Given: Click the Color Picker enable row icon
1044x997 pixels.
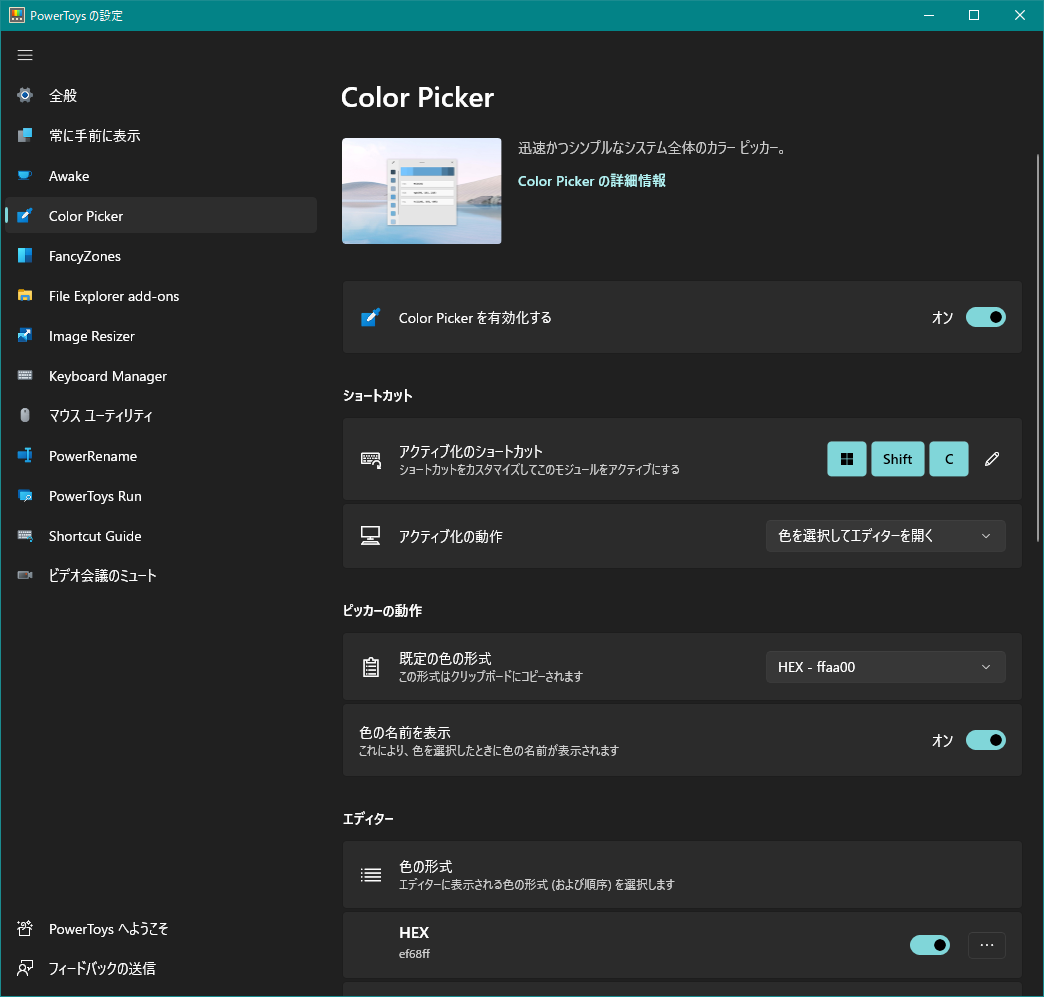Looking at the screenshot, I should pos(370,318).
